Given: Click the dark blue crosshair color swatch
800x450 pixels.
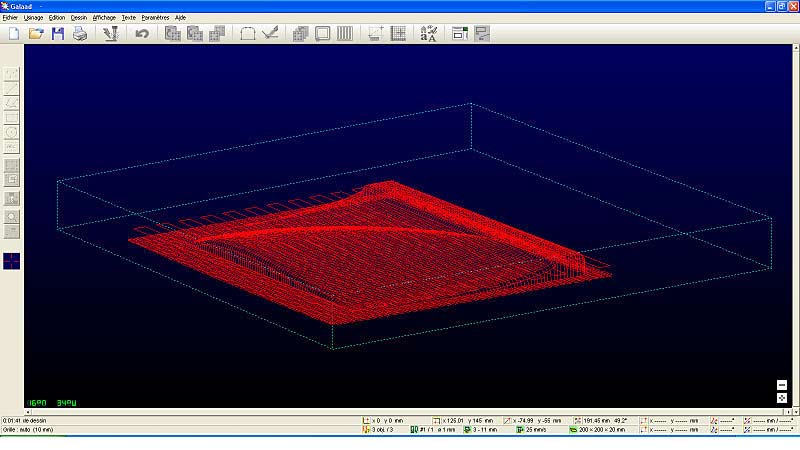Looking at the screenshot, I should click(x=12, y=261).
